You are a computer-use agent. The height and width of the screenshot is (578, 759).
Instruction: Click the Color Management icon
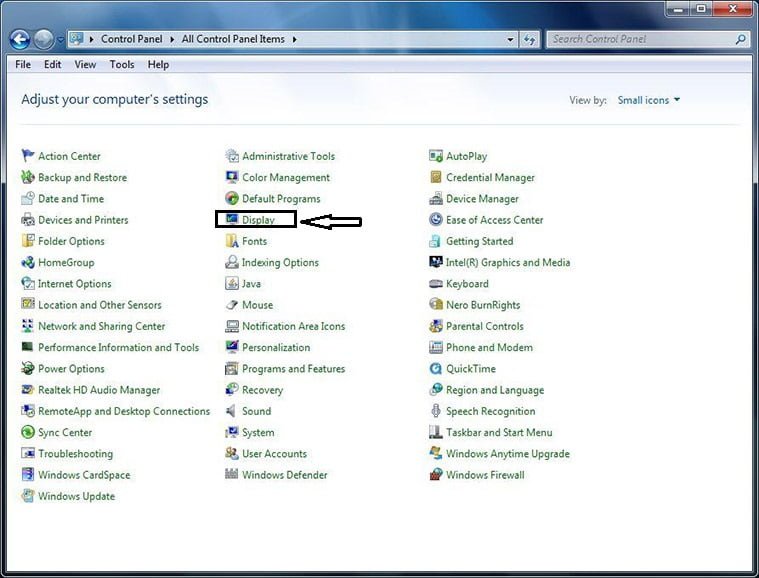tap(232, 177)
